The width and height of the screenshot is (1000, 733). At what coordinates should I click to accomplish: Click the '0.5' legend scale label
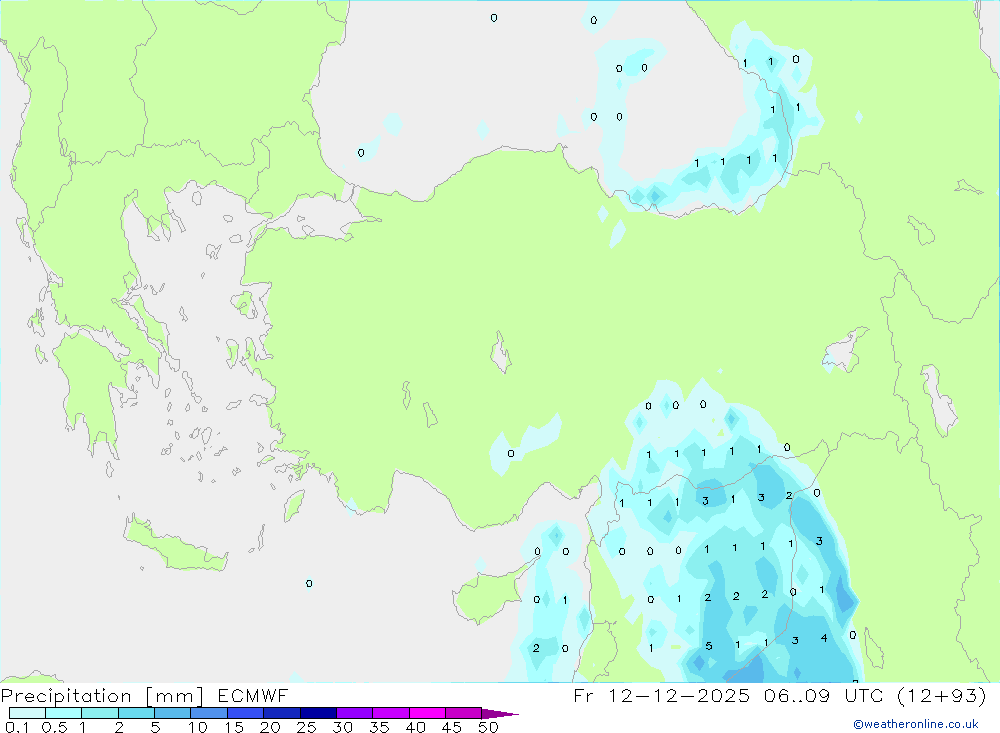click(x=54, y=727)
